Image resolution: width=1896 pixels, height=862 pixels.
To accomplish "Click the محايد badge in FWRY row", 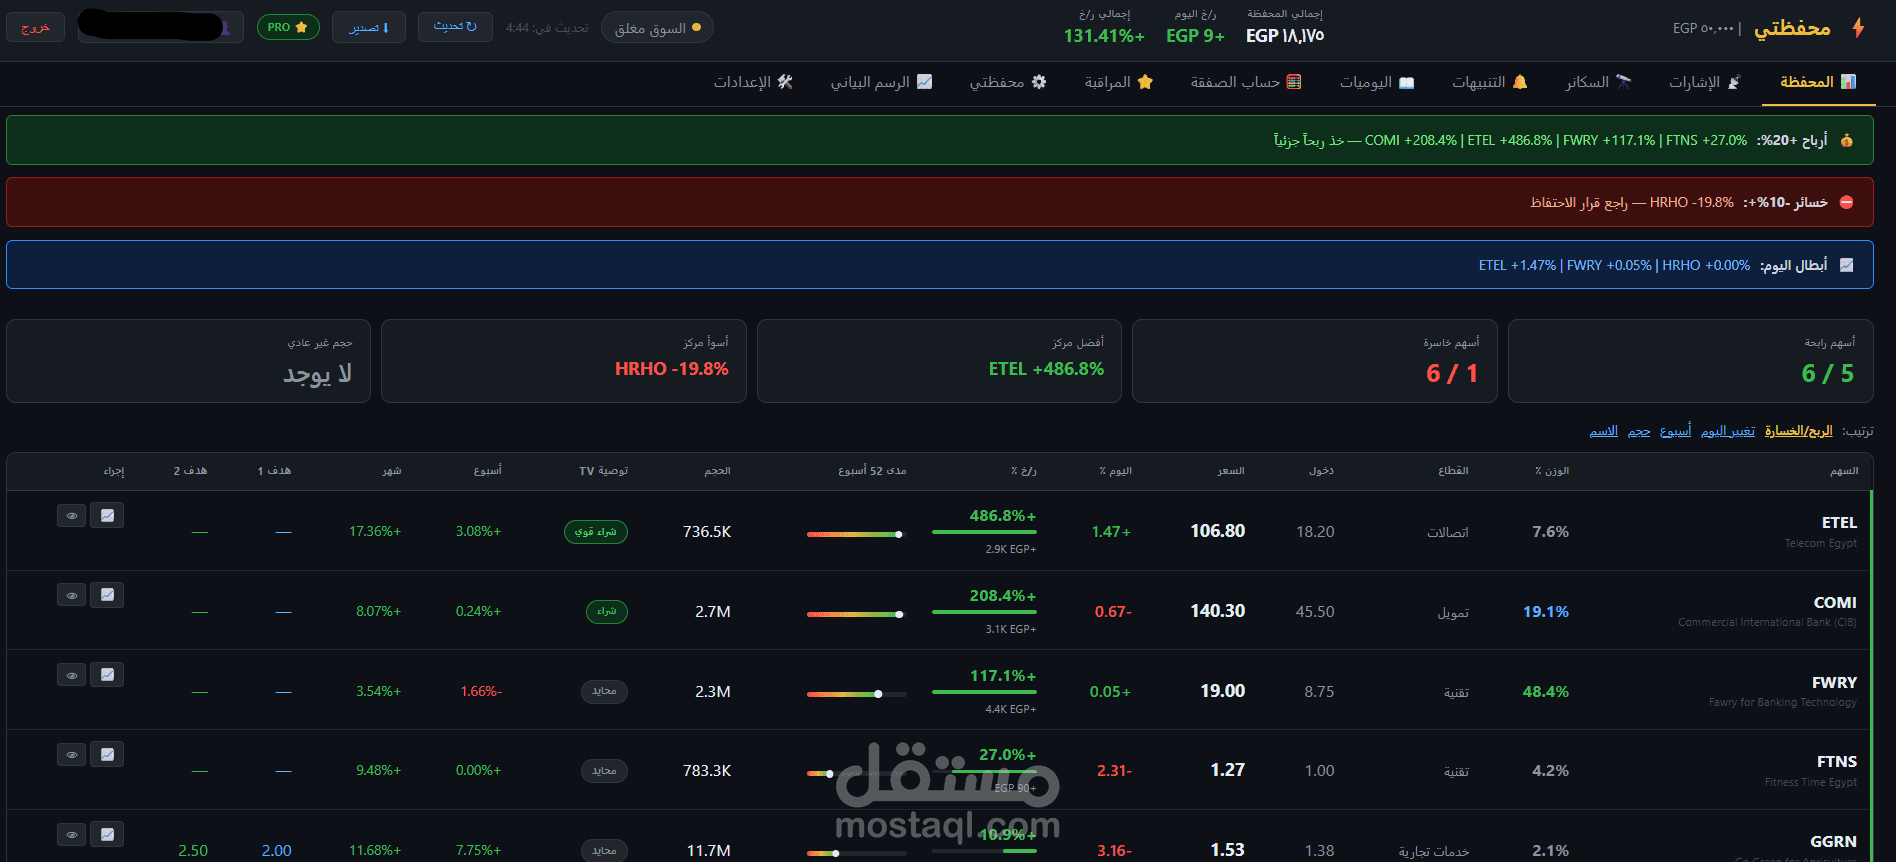I will coord(604,691).
